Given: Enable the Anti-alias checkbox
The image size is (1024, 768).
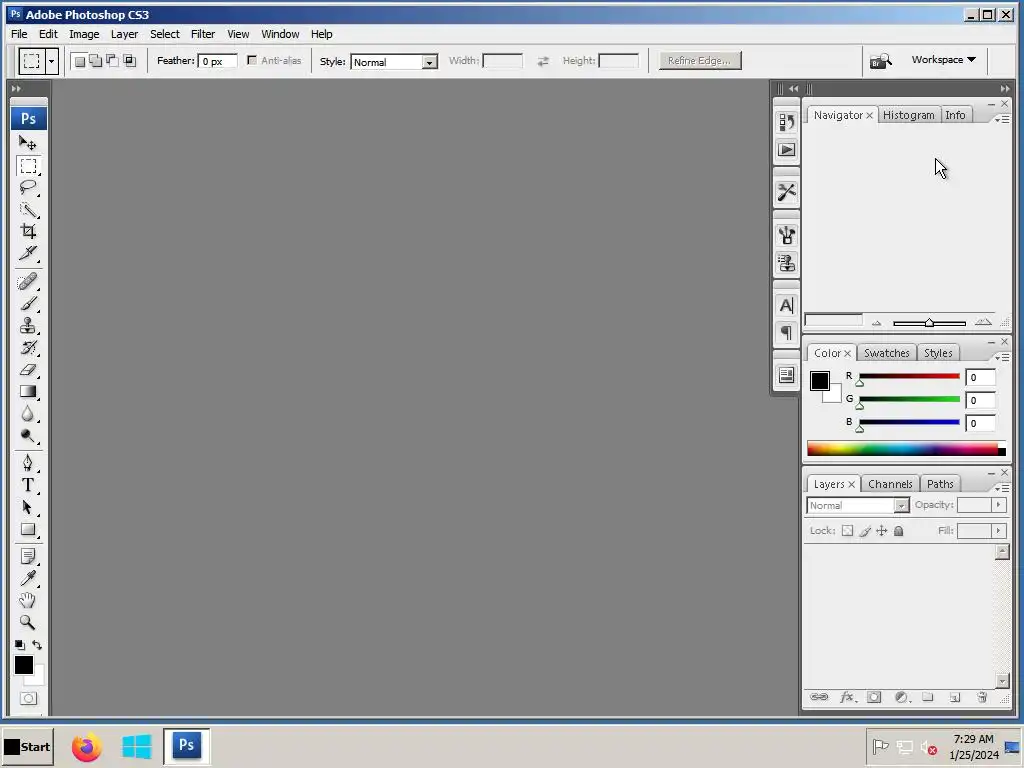Looking at the screenshot, I should tap(252, 60).
